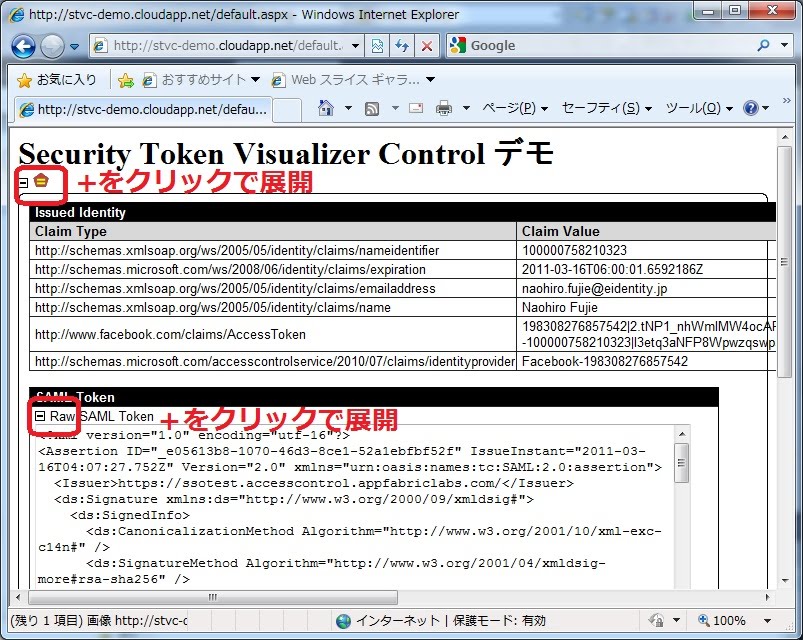Click the Home icon
This screenshot has width=803, height=640.
(326, 108)
